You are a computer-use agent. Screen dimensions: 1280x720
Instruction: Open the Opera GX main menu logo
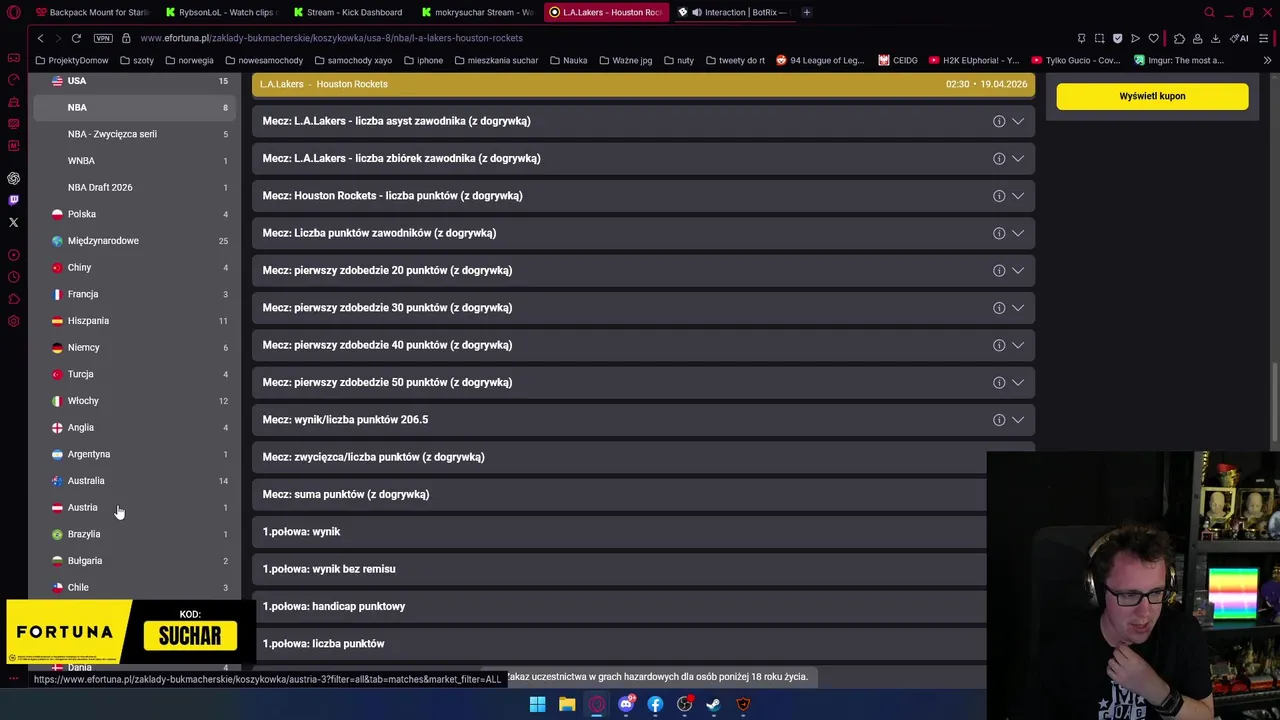tap(13, 12)
